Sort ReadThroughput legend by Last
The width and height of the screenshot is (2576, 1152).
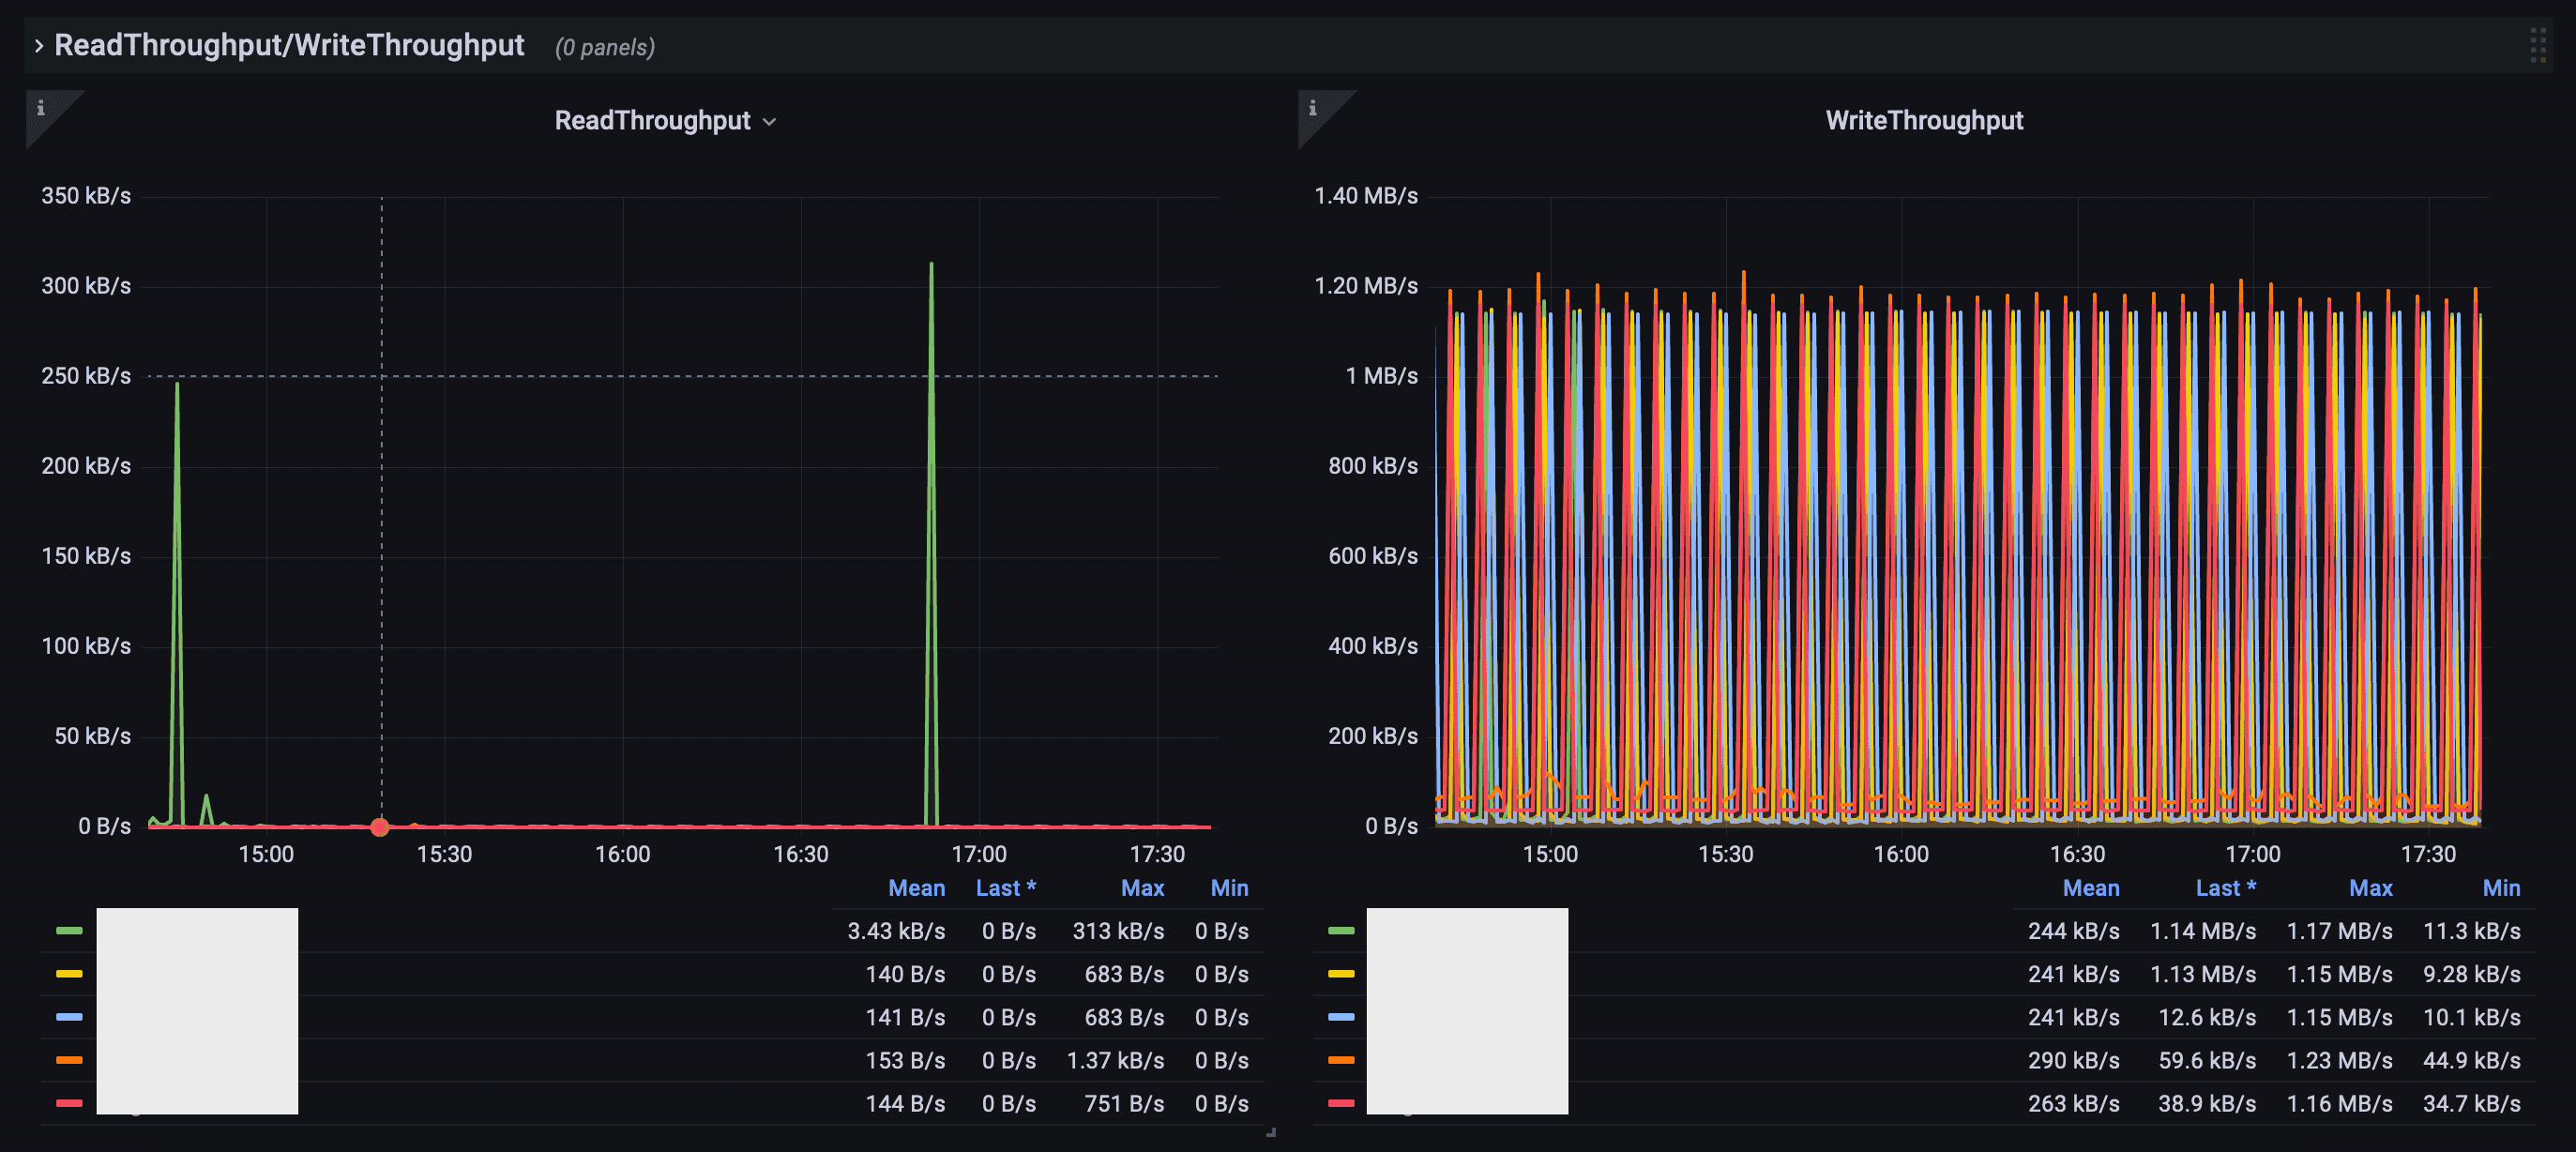tap(1004, 888)
